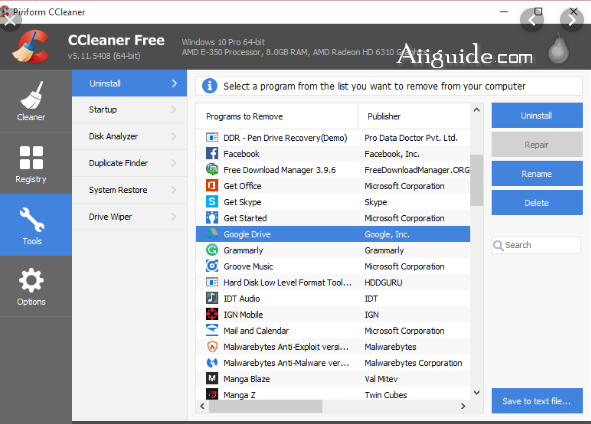Click the Delete button
This screenshot has height=424, width=591.
537,202
